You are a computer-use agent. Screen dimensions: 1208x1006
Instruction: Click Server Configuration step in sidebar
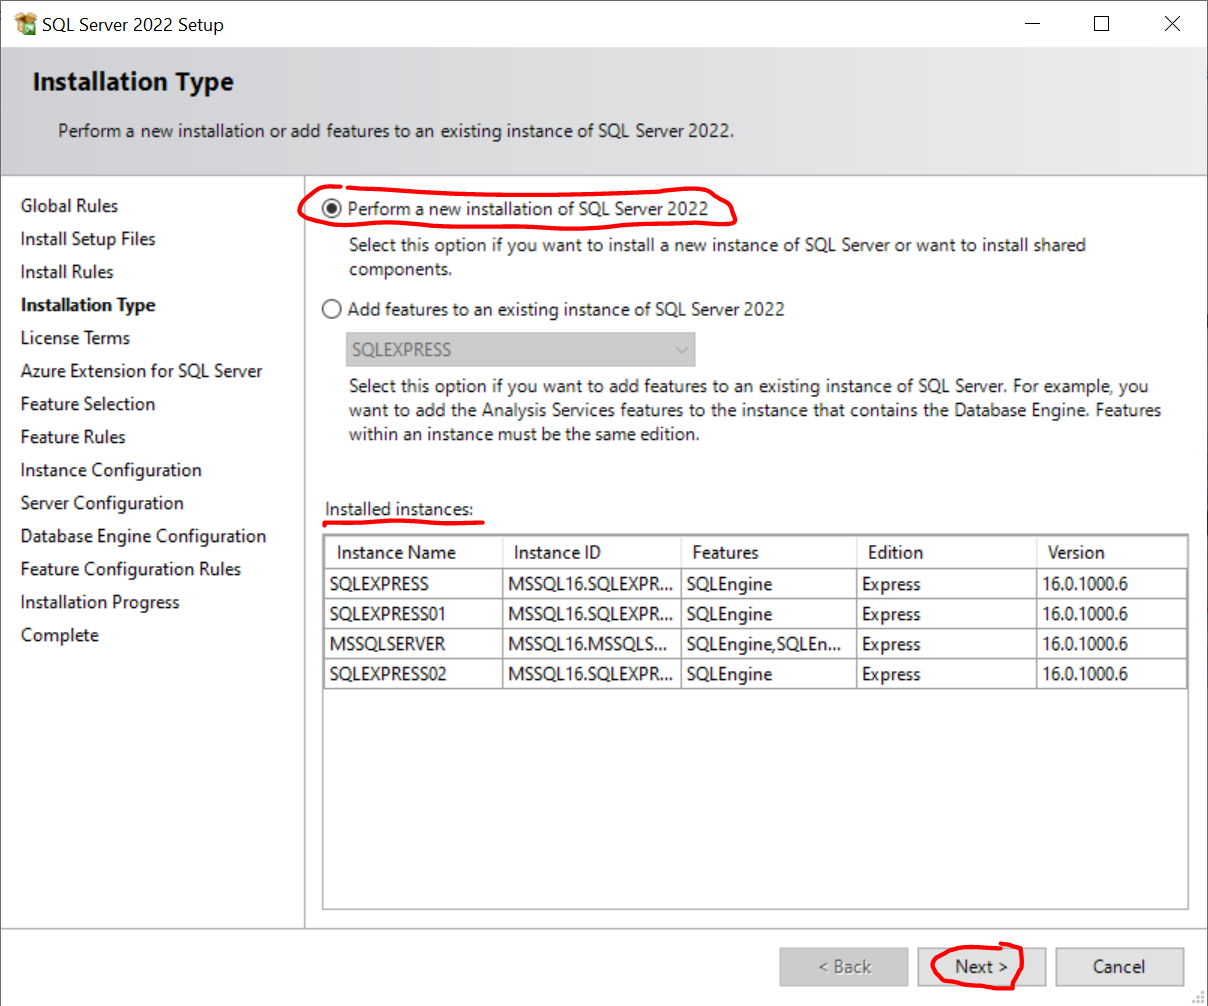[102, 503]
